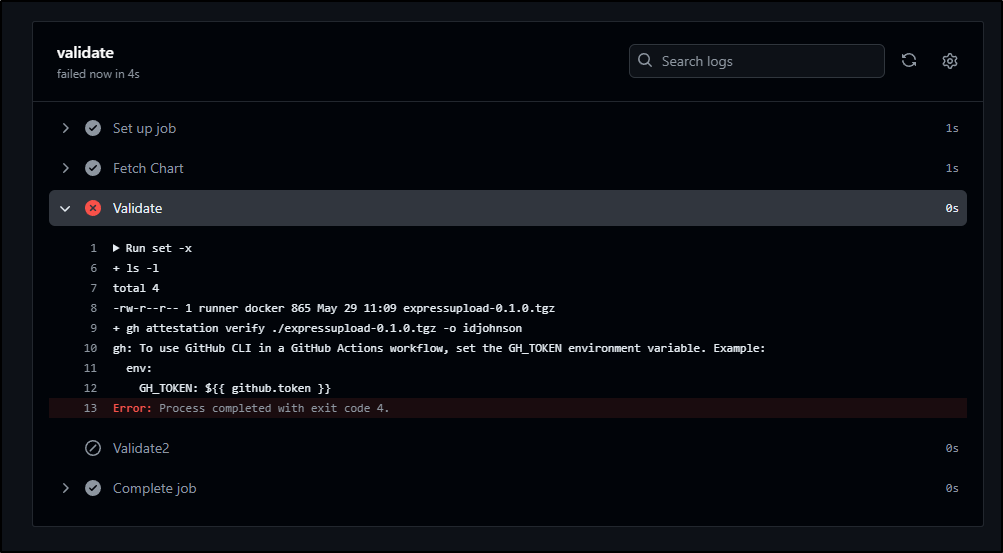Click the red failed status icon for Validate
This screenshot has width=1003, height=553.
pyautogui.click(x=93, y=208)
